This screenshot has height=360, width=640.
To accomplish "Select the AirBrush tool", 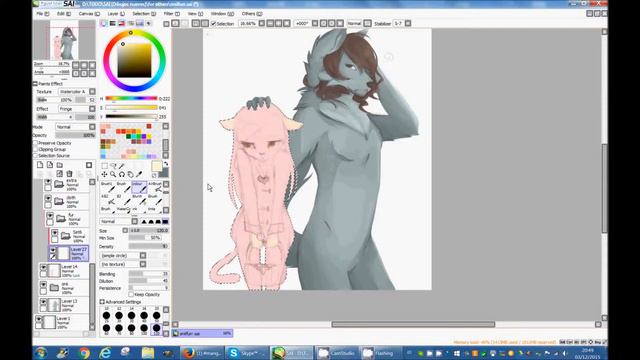I will tap(155, 187).
